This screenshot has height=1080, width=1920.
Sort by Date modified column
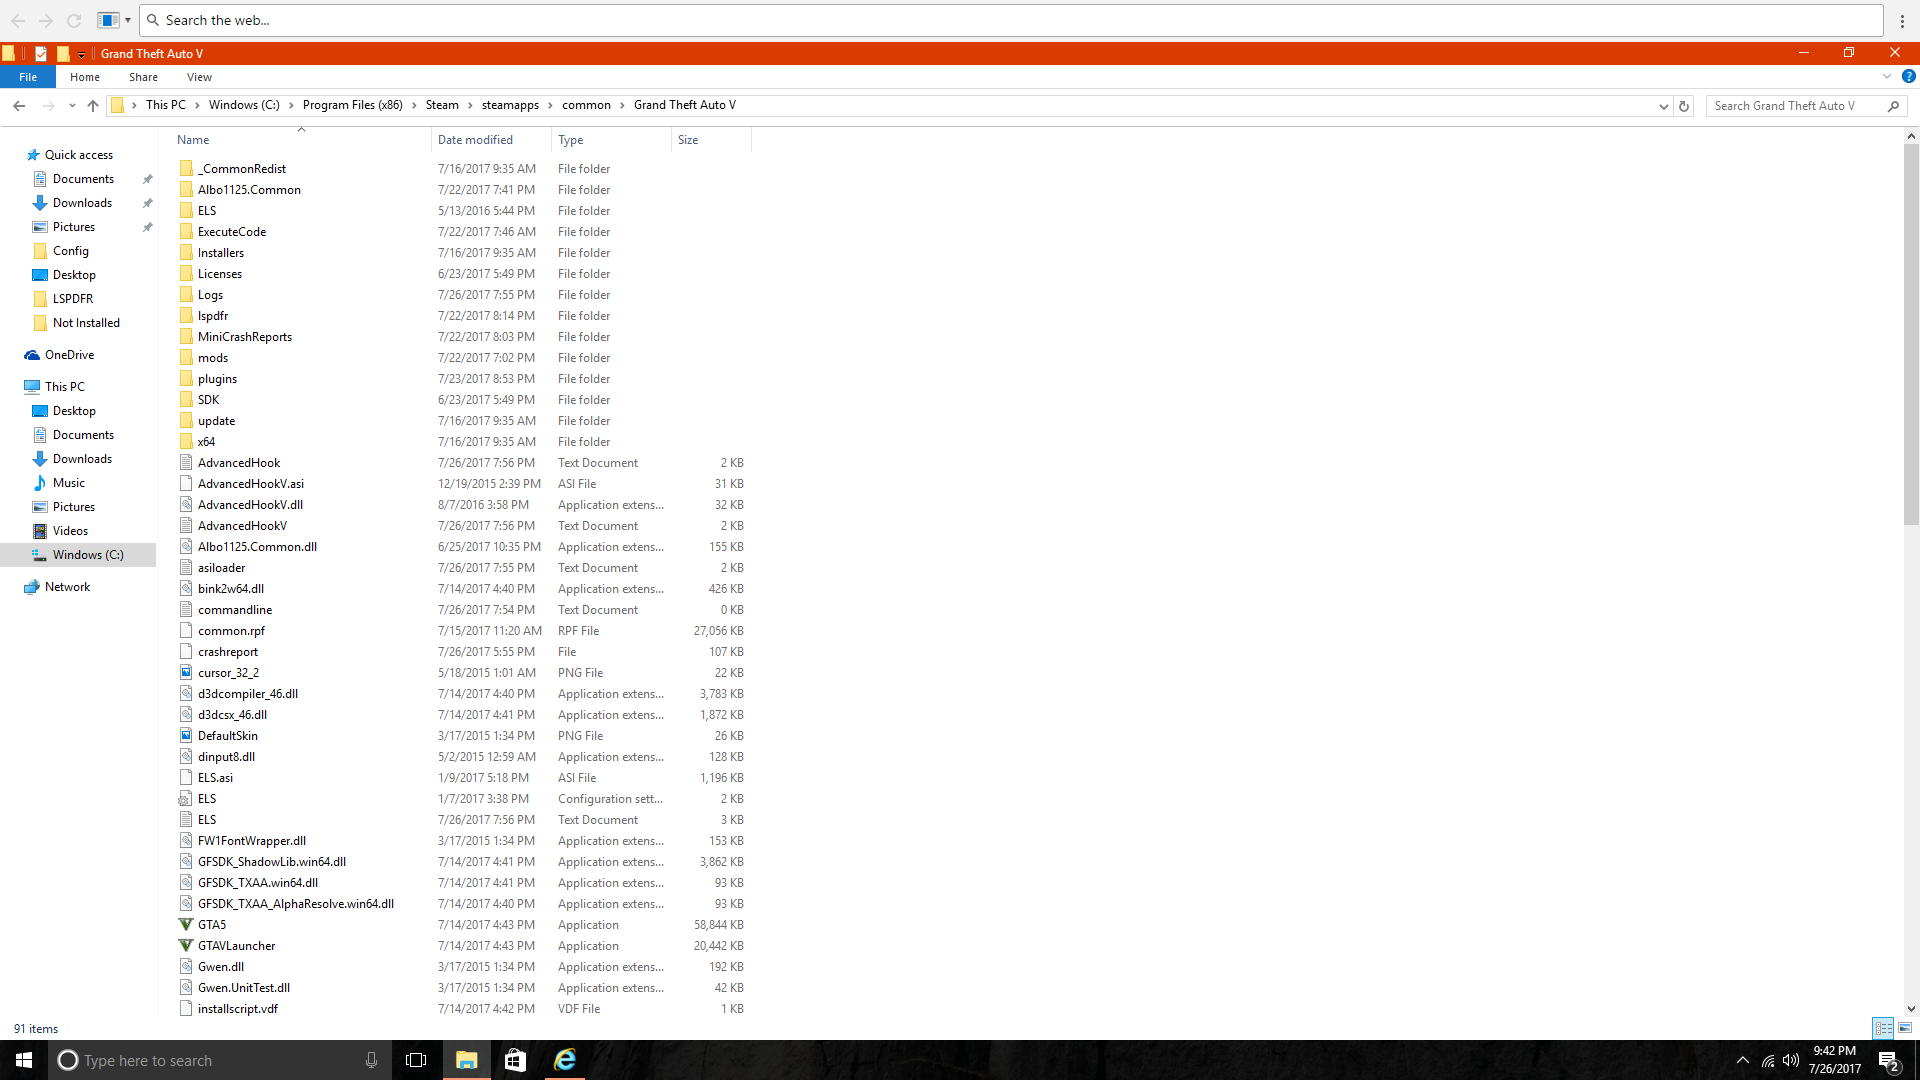475,140
